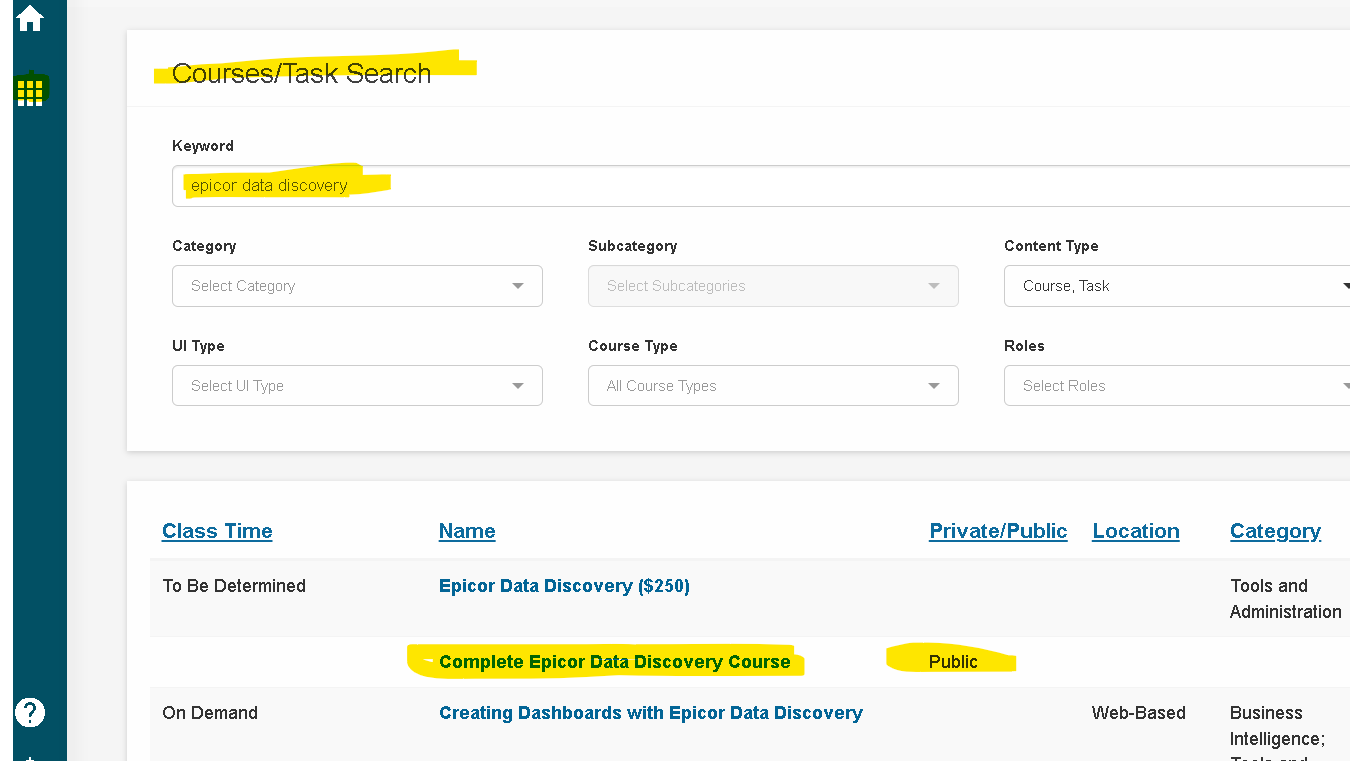Select the 'On Demand' class time cell
This screenshot has width=1350, height=761.
pos(210,713)
